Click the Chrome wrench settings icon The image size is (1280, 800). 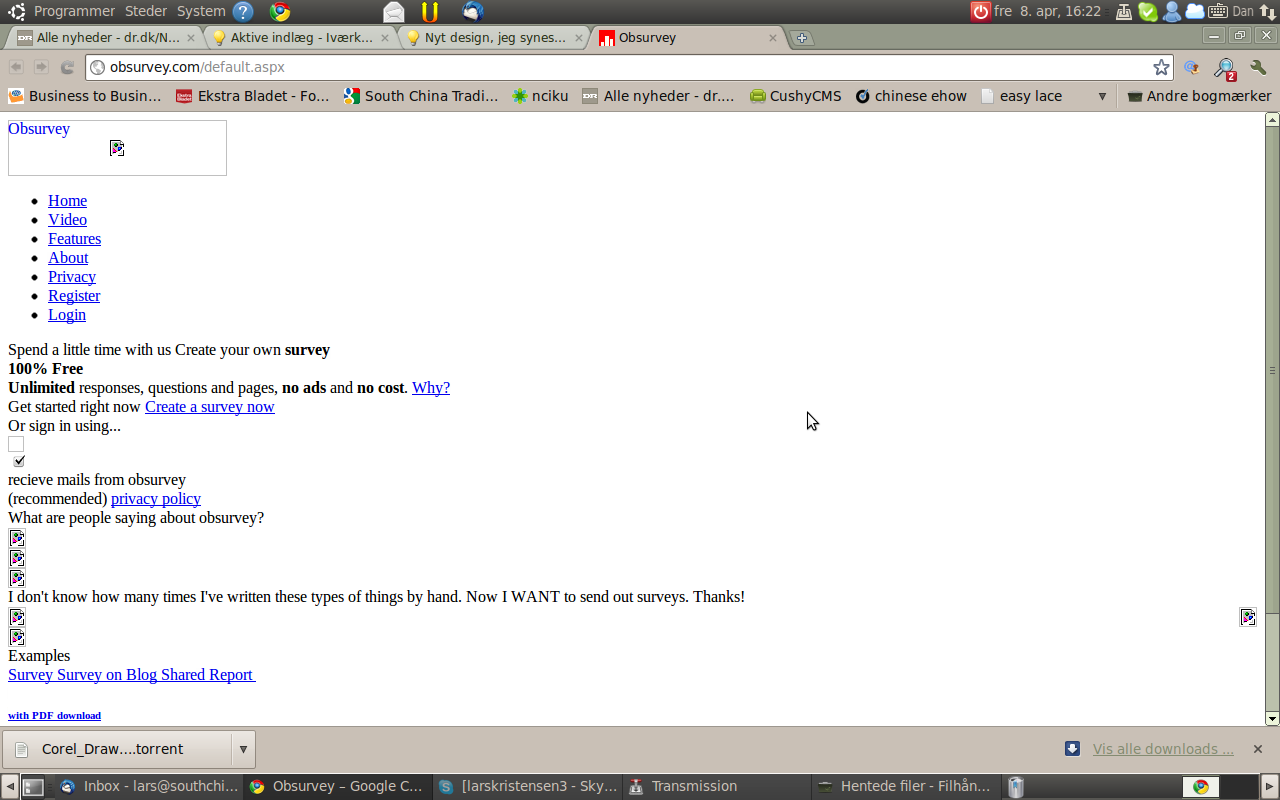point(1258,67)
